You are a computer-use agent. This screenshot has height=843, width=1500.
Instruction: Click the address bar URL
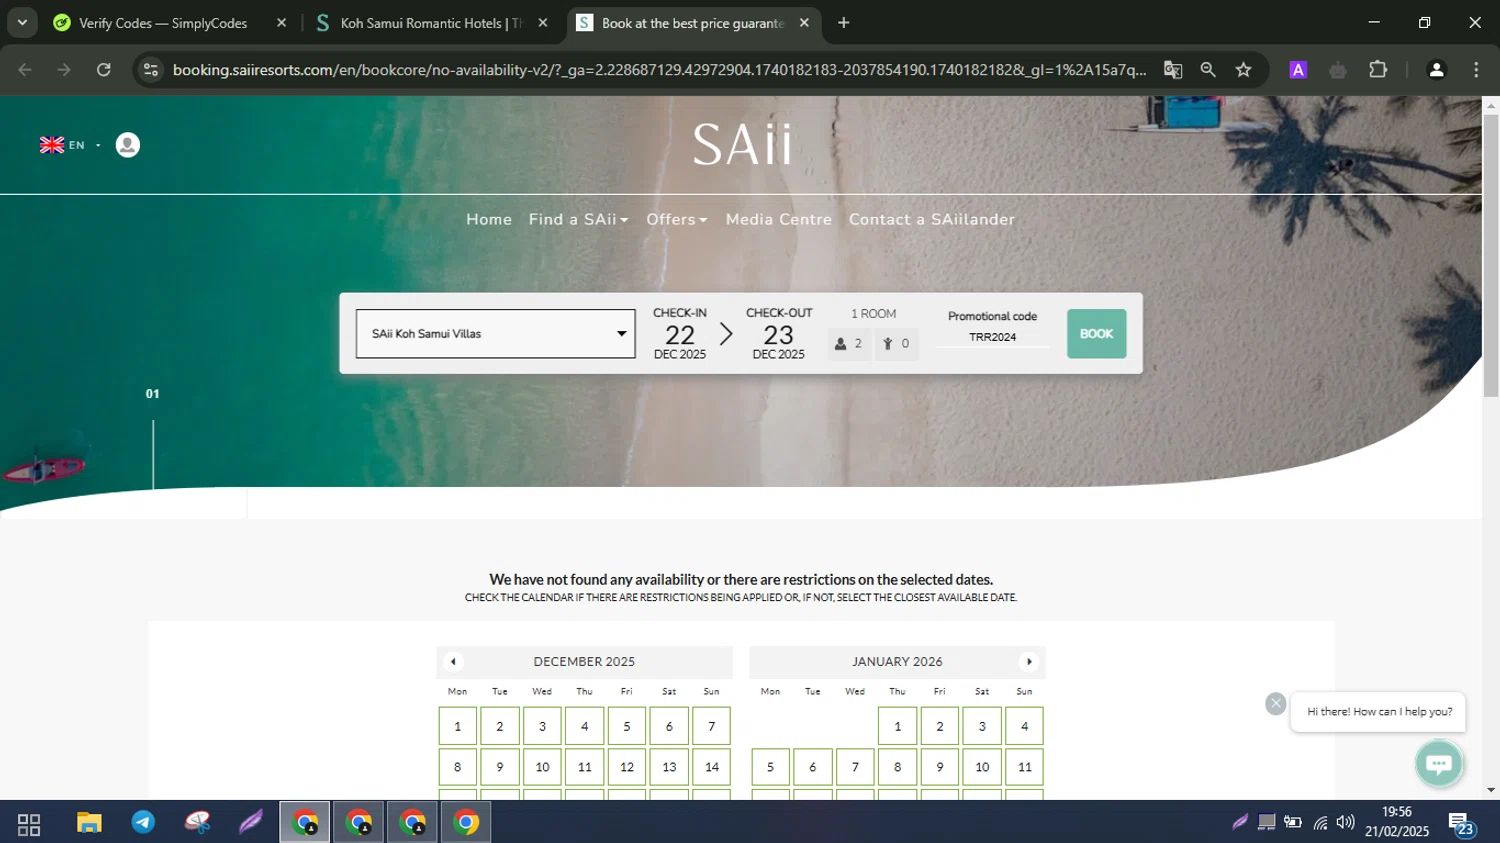659,70
